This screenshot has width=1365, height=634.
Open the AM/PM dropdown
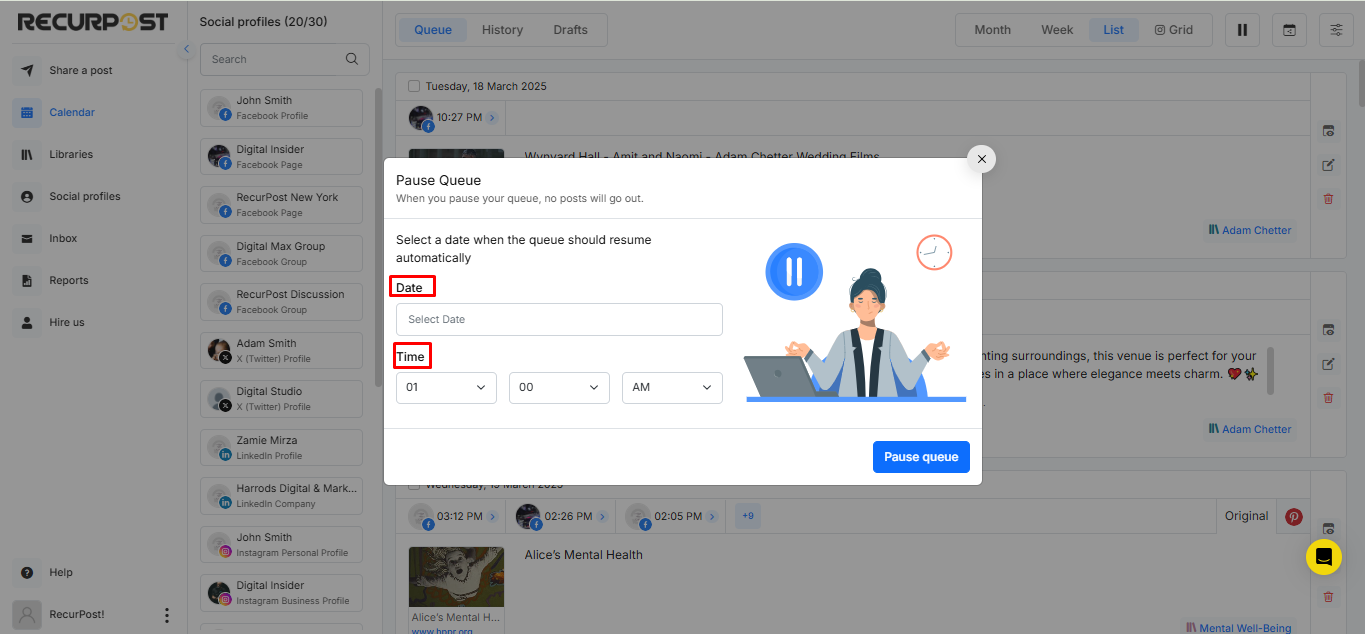coord(672,387)
